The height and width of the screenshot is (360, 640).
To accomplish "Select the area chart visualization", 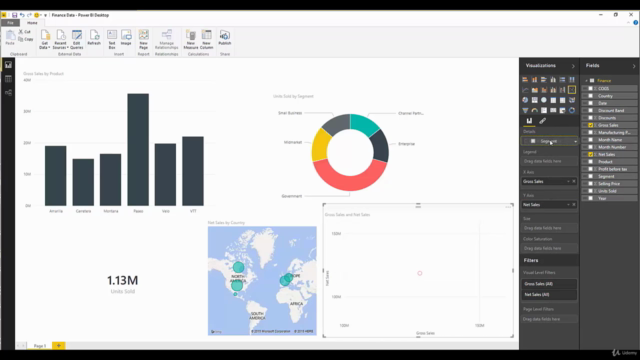I will pyautogui.click(x=534, y=90).
